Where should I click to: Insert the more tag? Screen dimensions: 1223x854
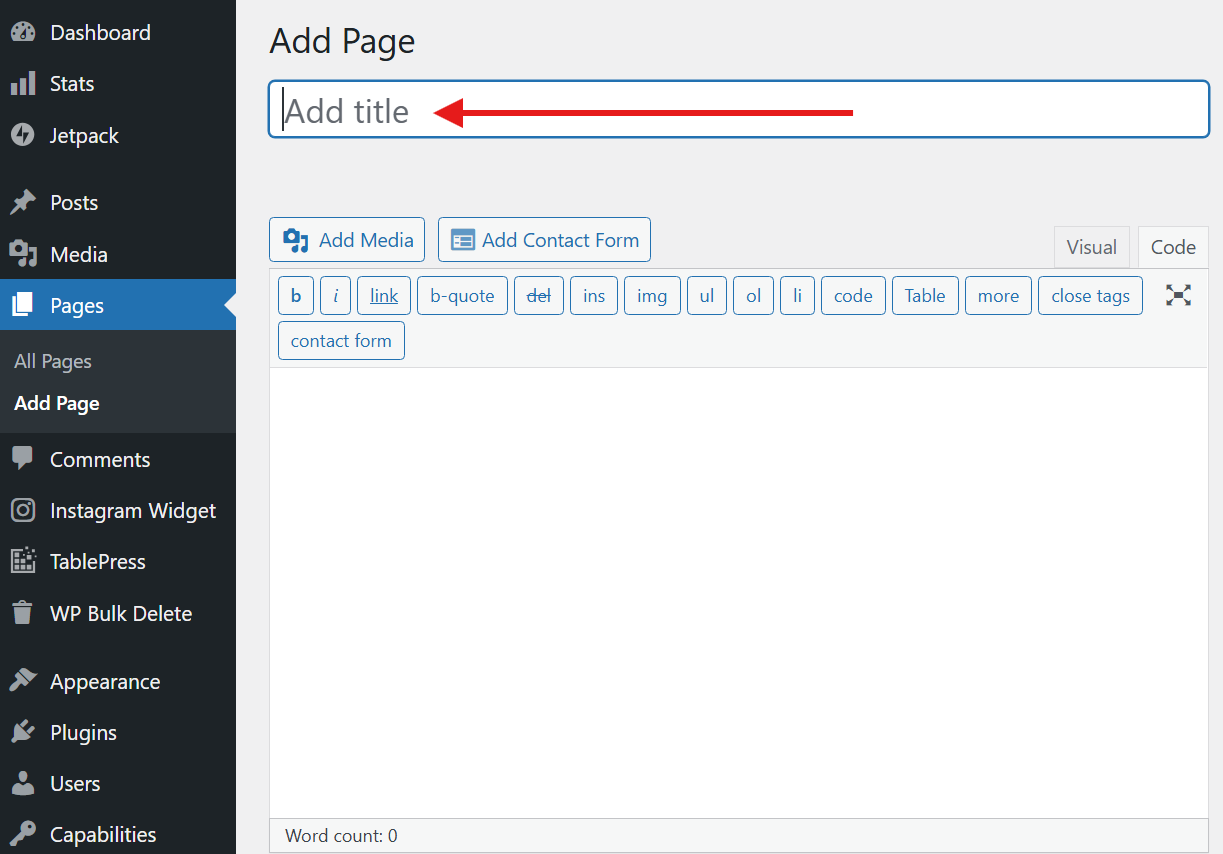pyautogui.click(x=998, y=295)
